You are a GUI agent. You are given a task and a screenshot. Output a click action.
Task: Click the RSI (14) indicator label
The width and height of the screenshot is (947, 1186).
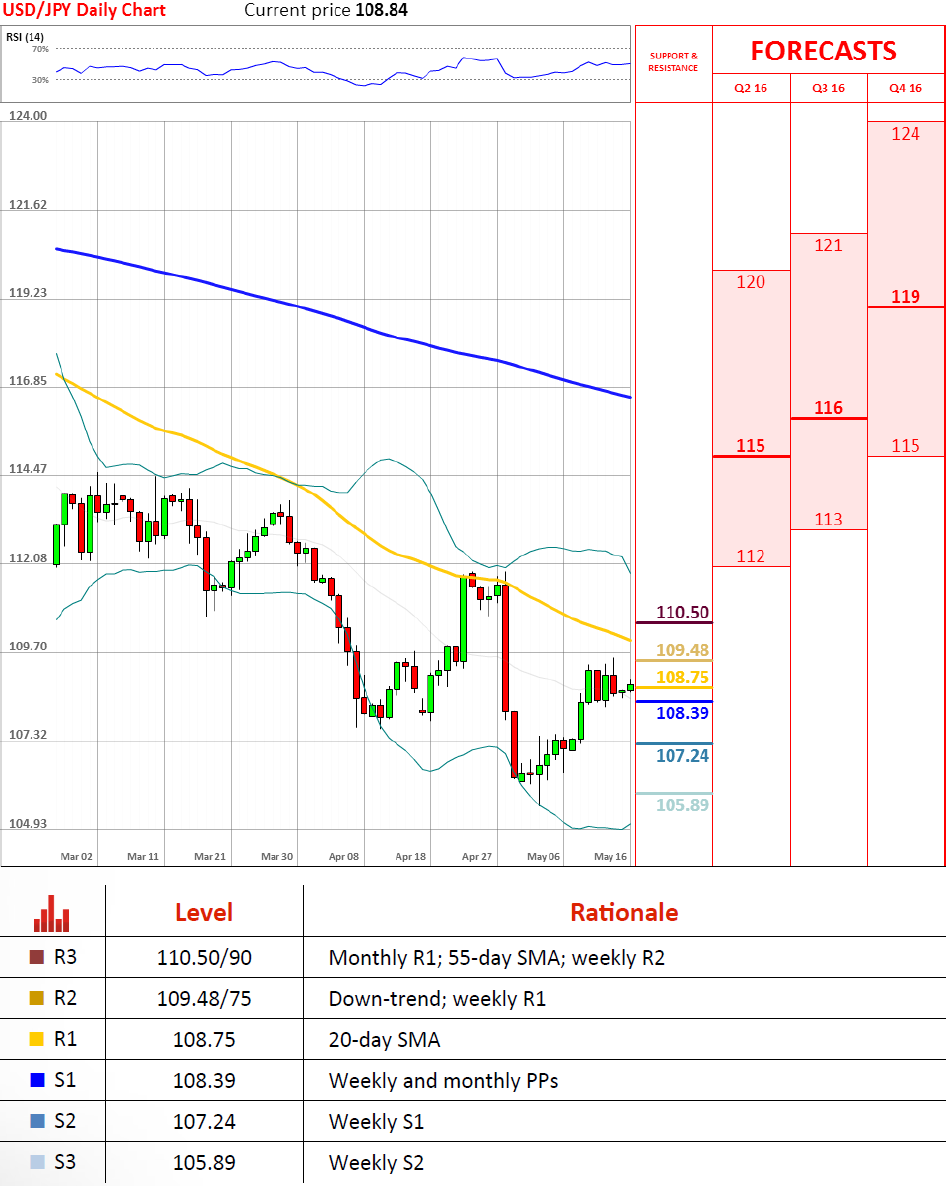[x=25, y=36]
